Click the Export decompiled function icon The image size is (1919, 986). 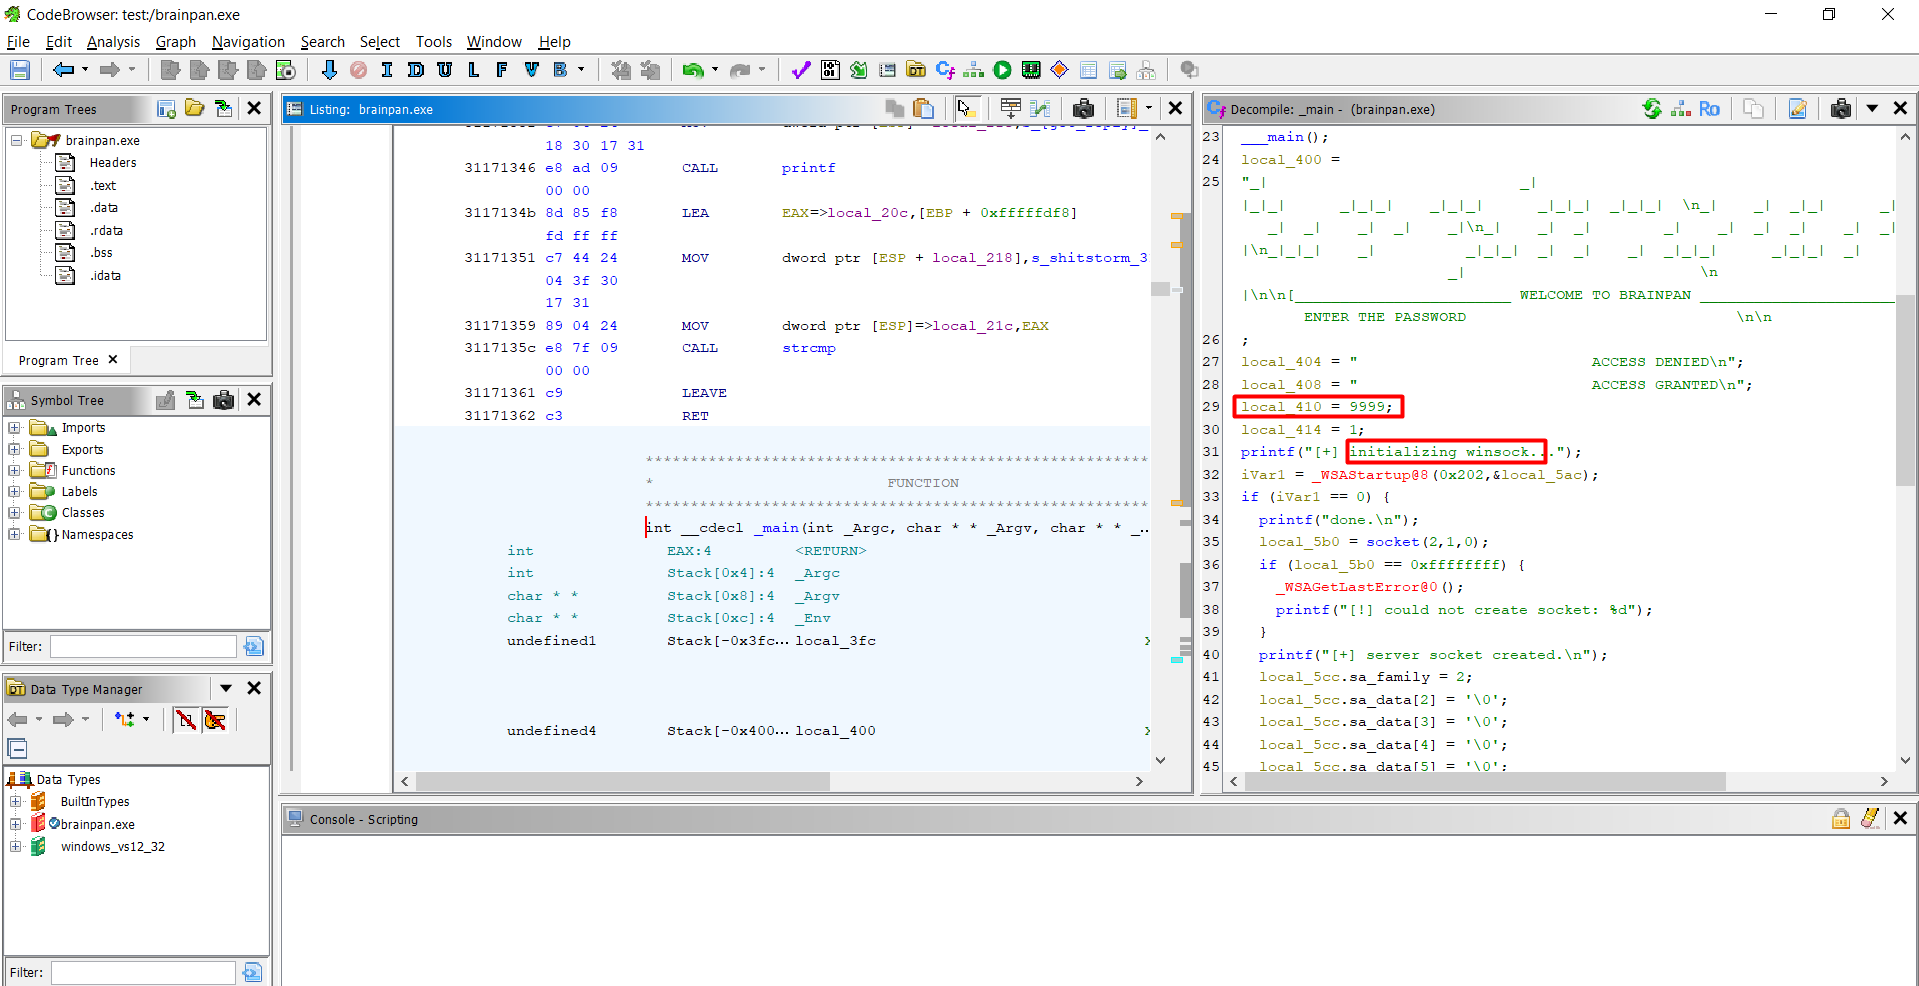(1797, 109)
